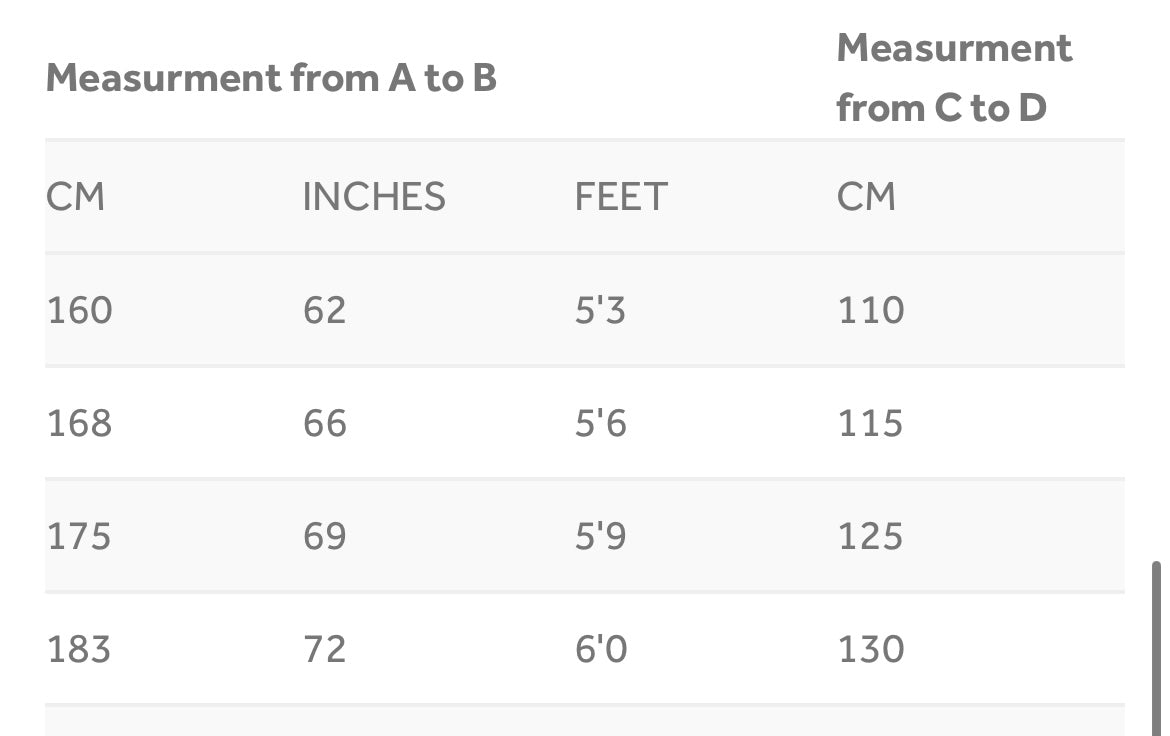Click the 115 cm cell
Image resolution: width=1170 pixels, height=736 pixels.
click(871, 423)
